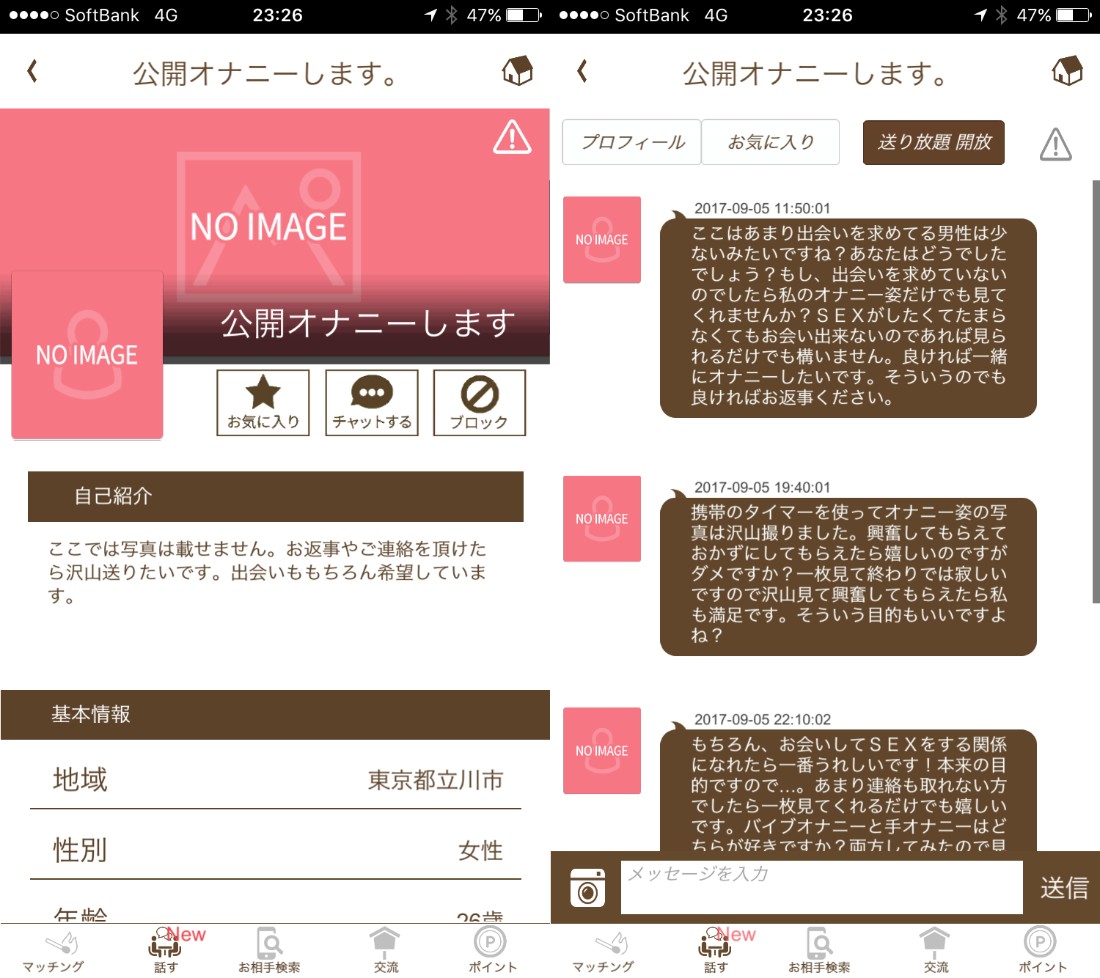This screenshot has height=978, width=1100.
Task: Open the sender avatar beside the 19:40:01 message
Action: click(602, 519)
